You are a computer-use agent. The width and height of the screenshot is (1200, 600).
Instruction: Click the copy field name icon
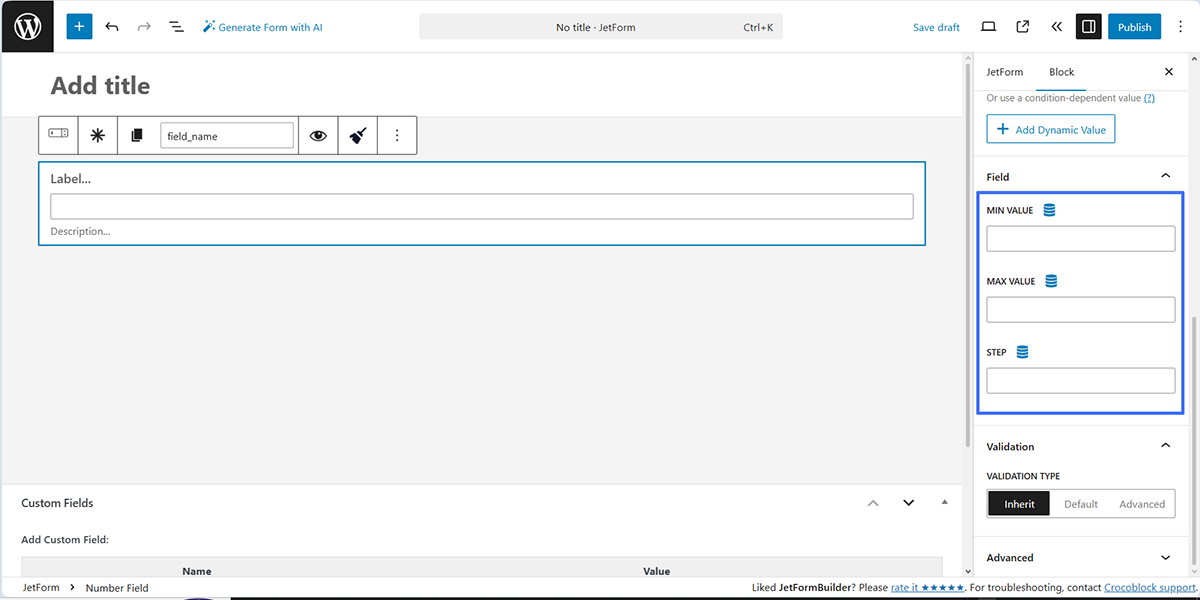pos(137,135)
